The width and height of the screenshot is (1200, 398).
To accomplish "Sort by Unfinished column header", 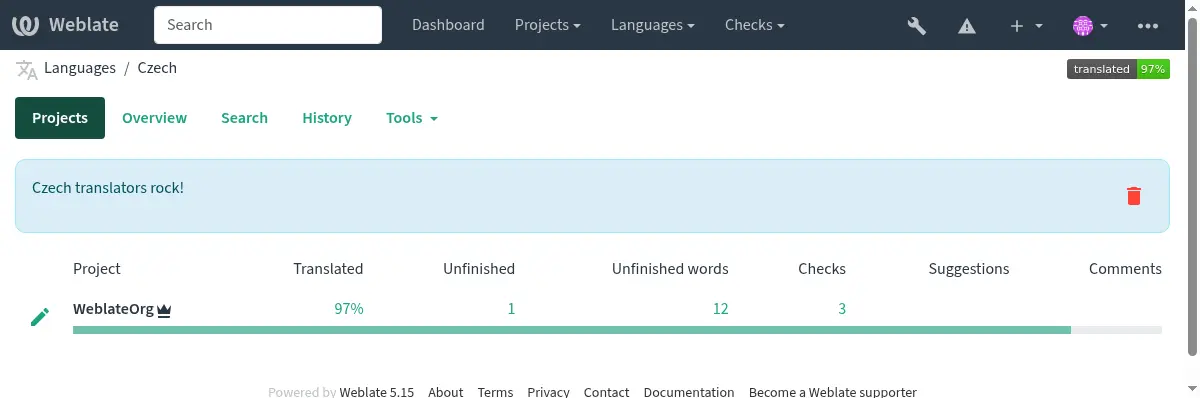I will click(479, 268).
